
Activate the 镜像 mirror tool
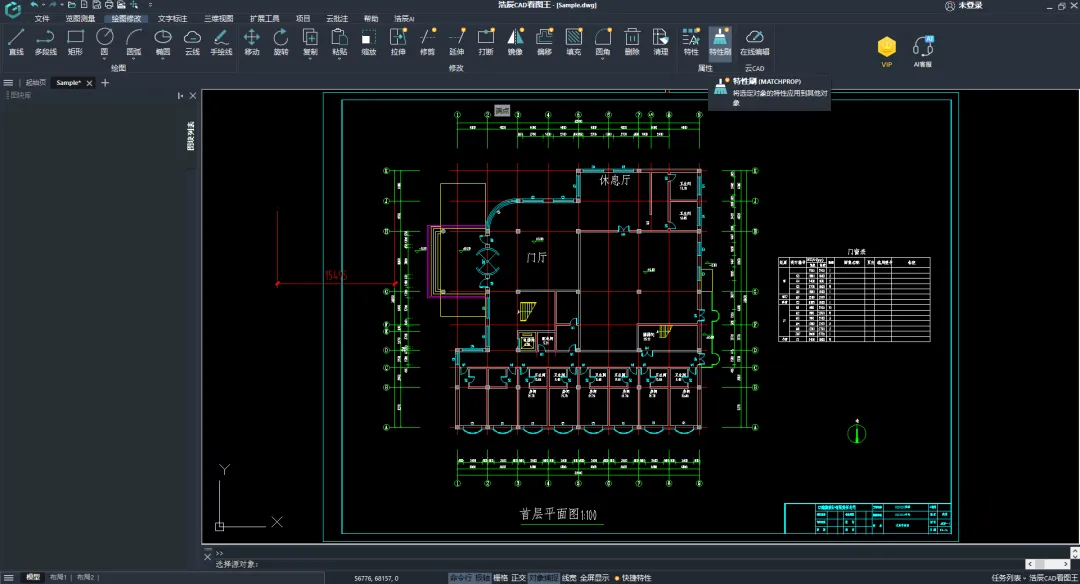(x=515, y=42)
